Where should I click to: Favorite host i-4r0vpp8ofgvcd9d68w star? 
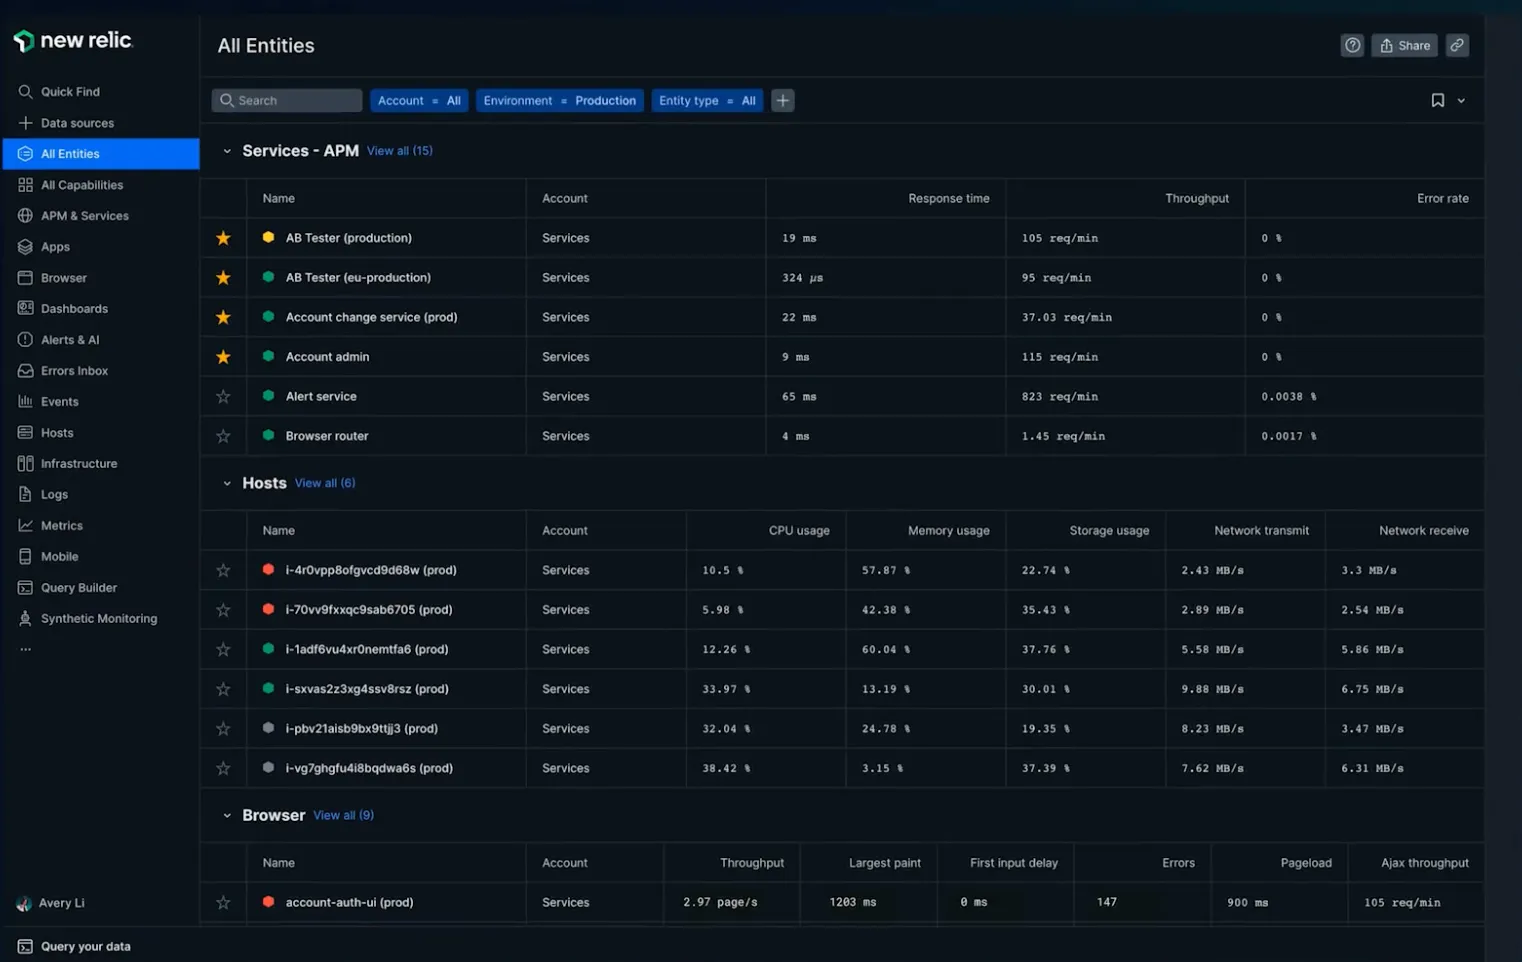223,570
